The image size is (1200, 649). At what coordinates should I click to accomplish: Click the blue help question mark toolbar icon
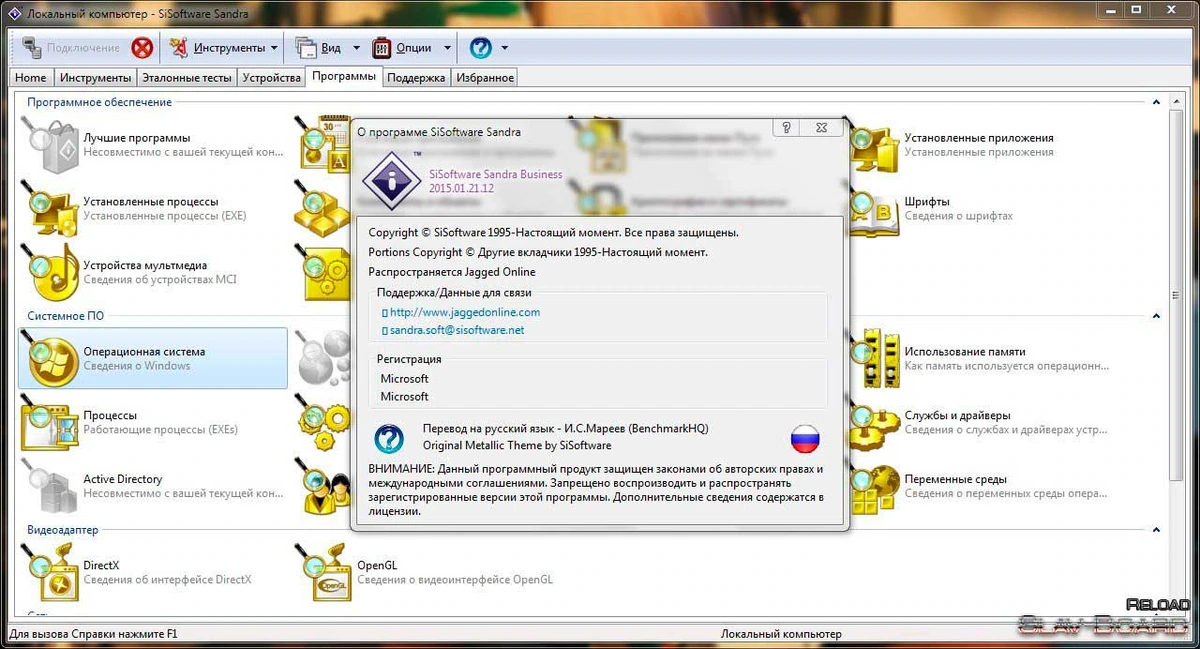pos(481,47)
